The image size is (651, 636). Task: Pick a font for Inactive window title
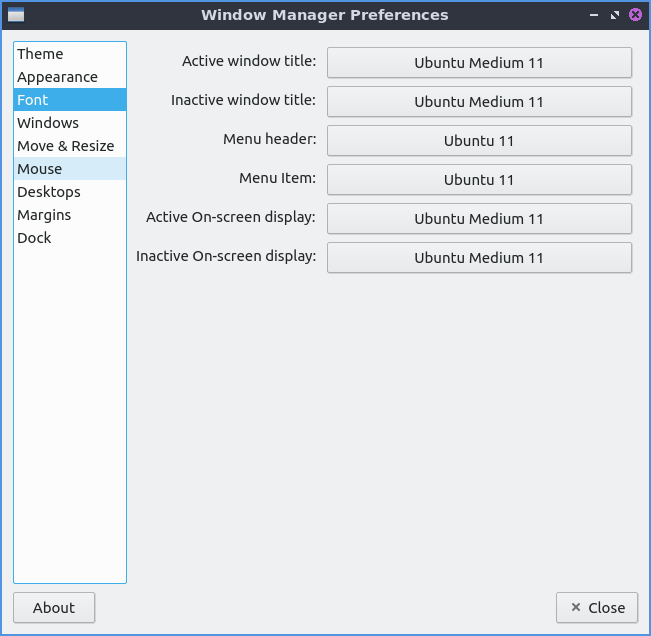[479, 101]
